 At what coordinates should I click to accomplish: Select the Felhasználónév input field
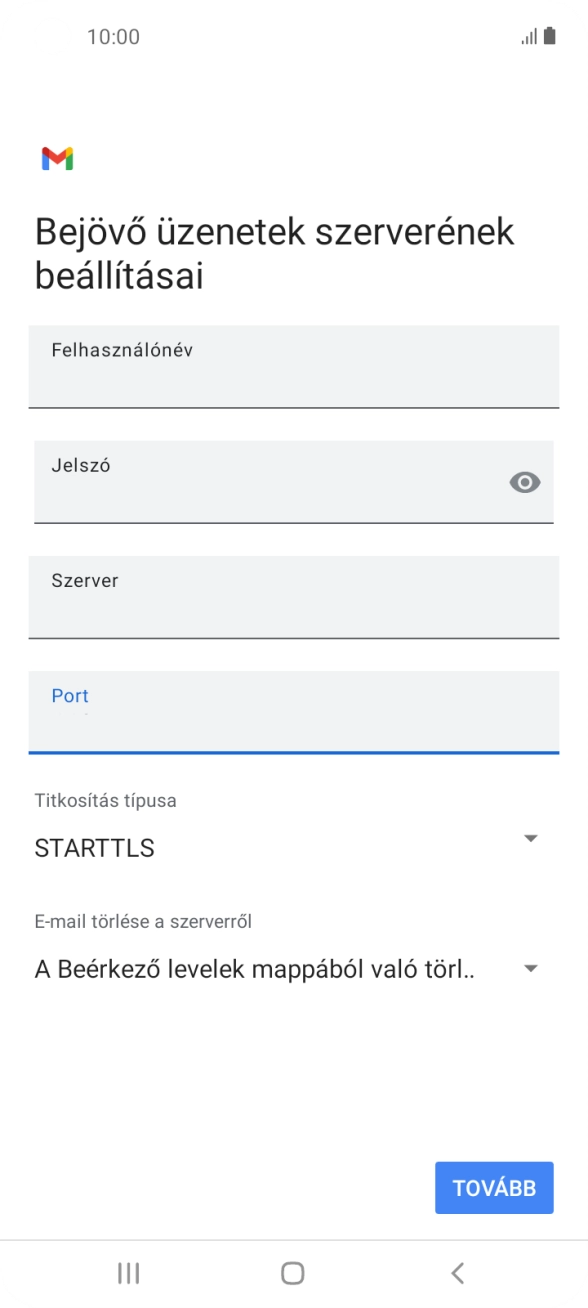[293, 367]
